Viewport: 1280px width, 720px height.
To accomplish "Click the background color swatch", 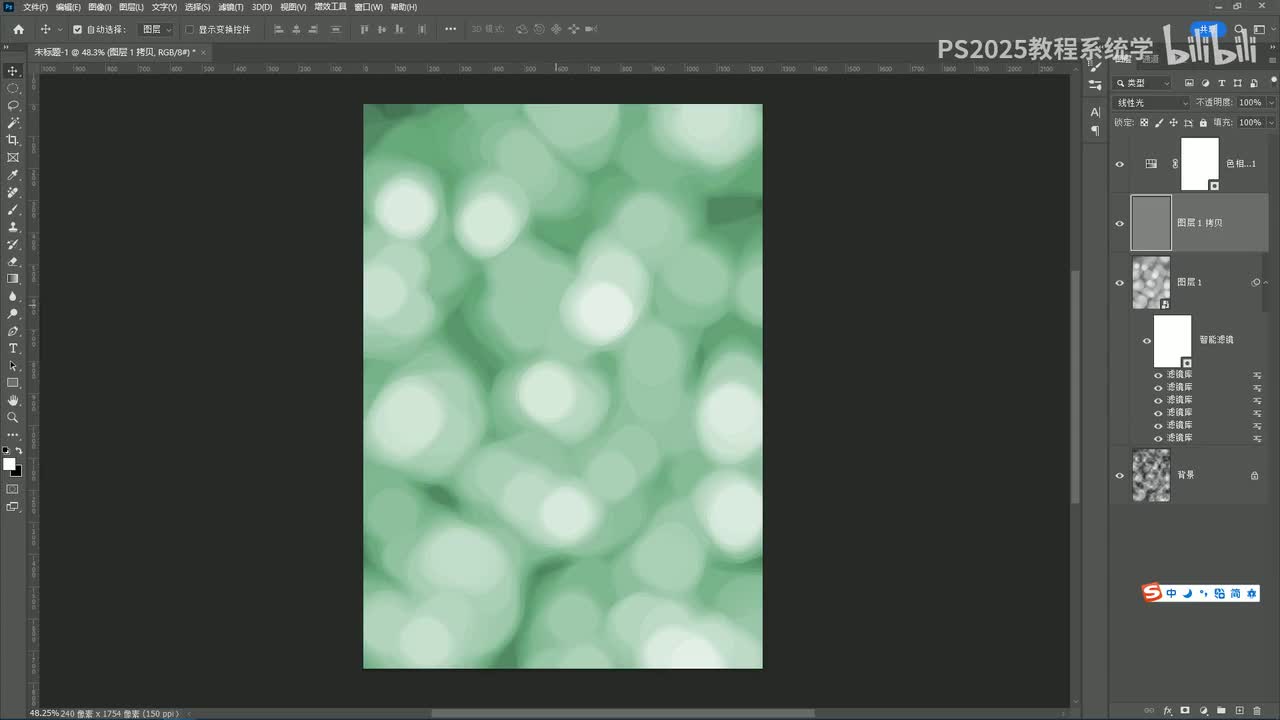I will [17, 471].
